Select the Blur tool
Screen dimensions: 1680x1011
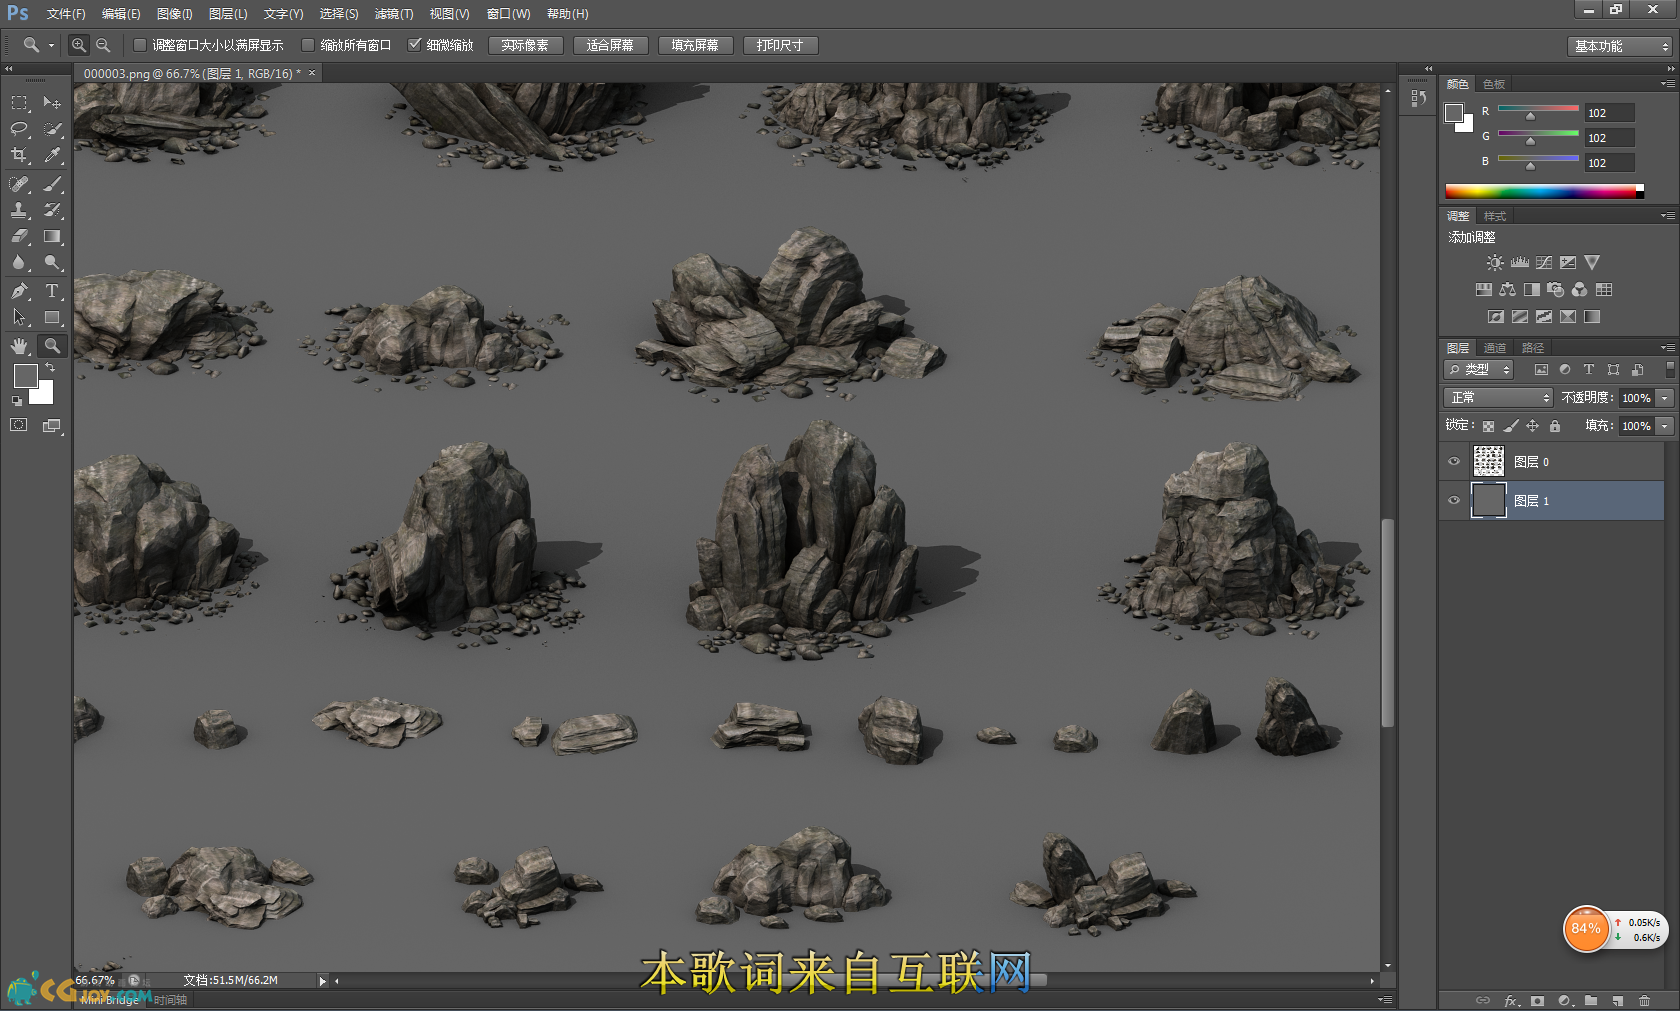pos(19,262)
